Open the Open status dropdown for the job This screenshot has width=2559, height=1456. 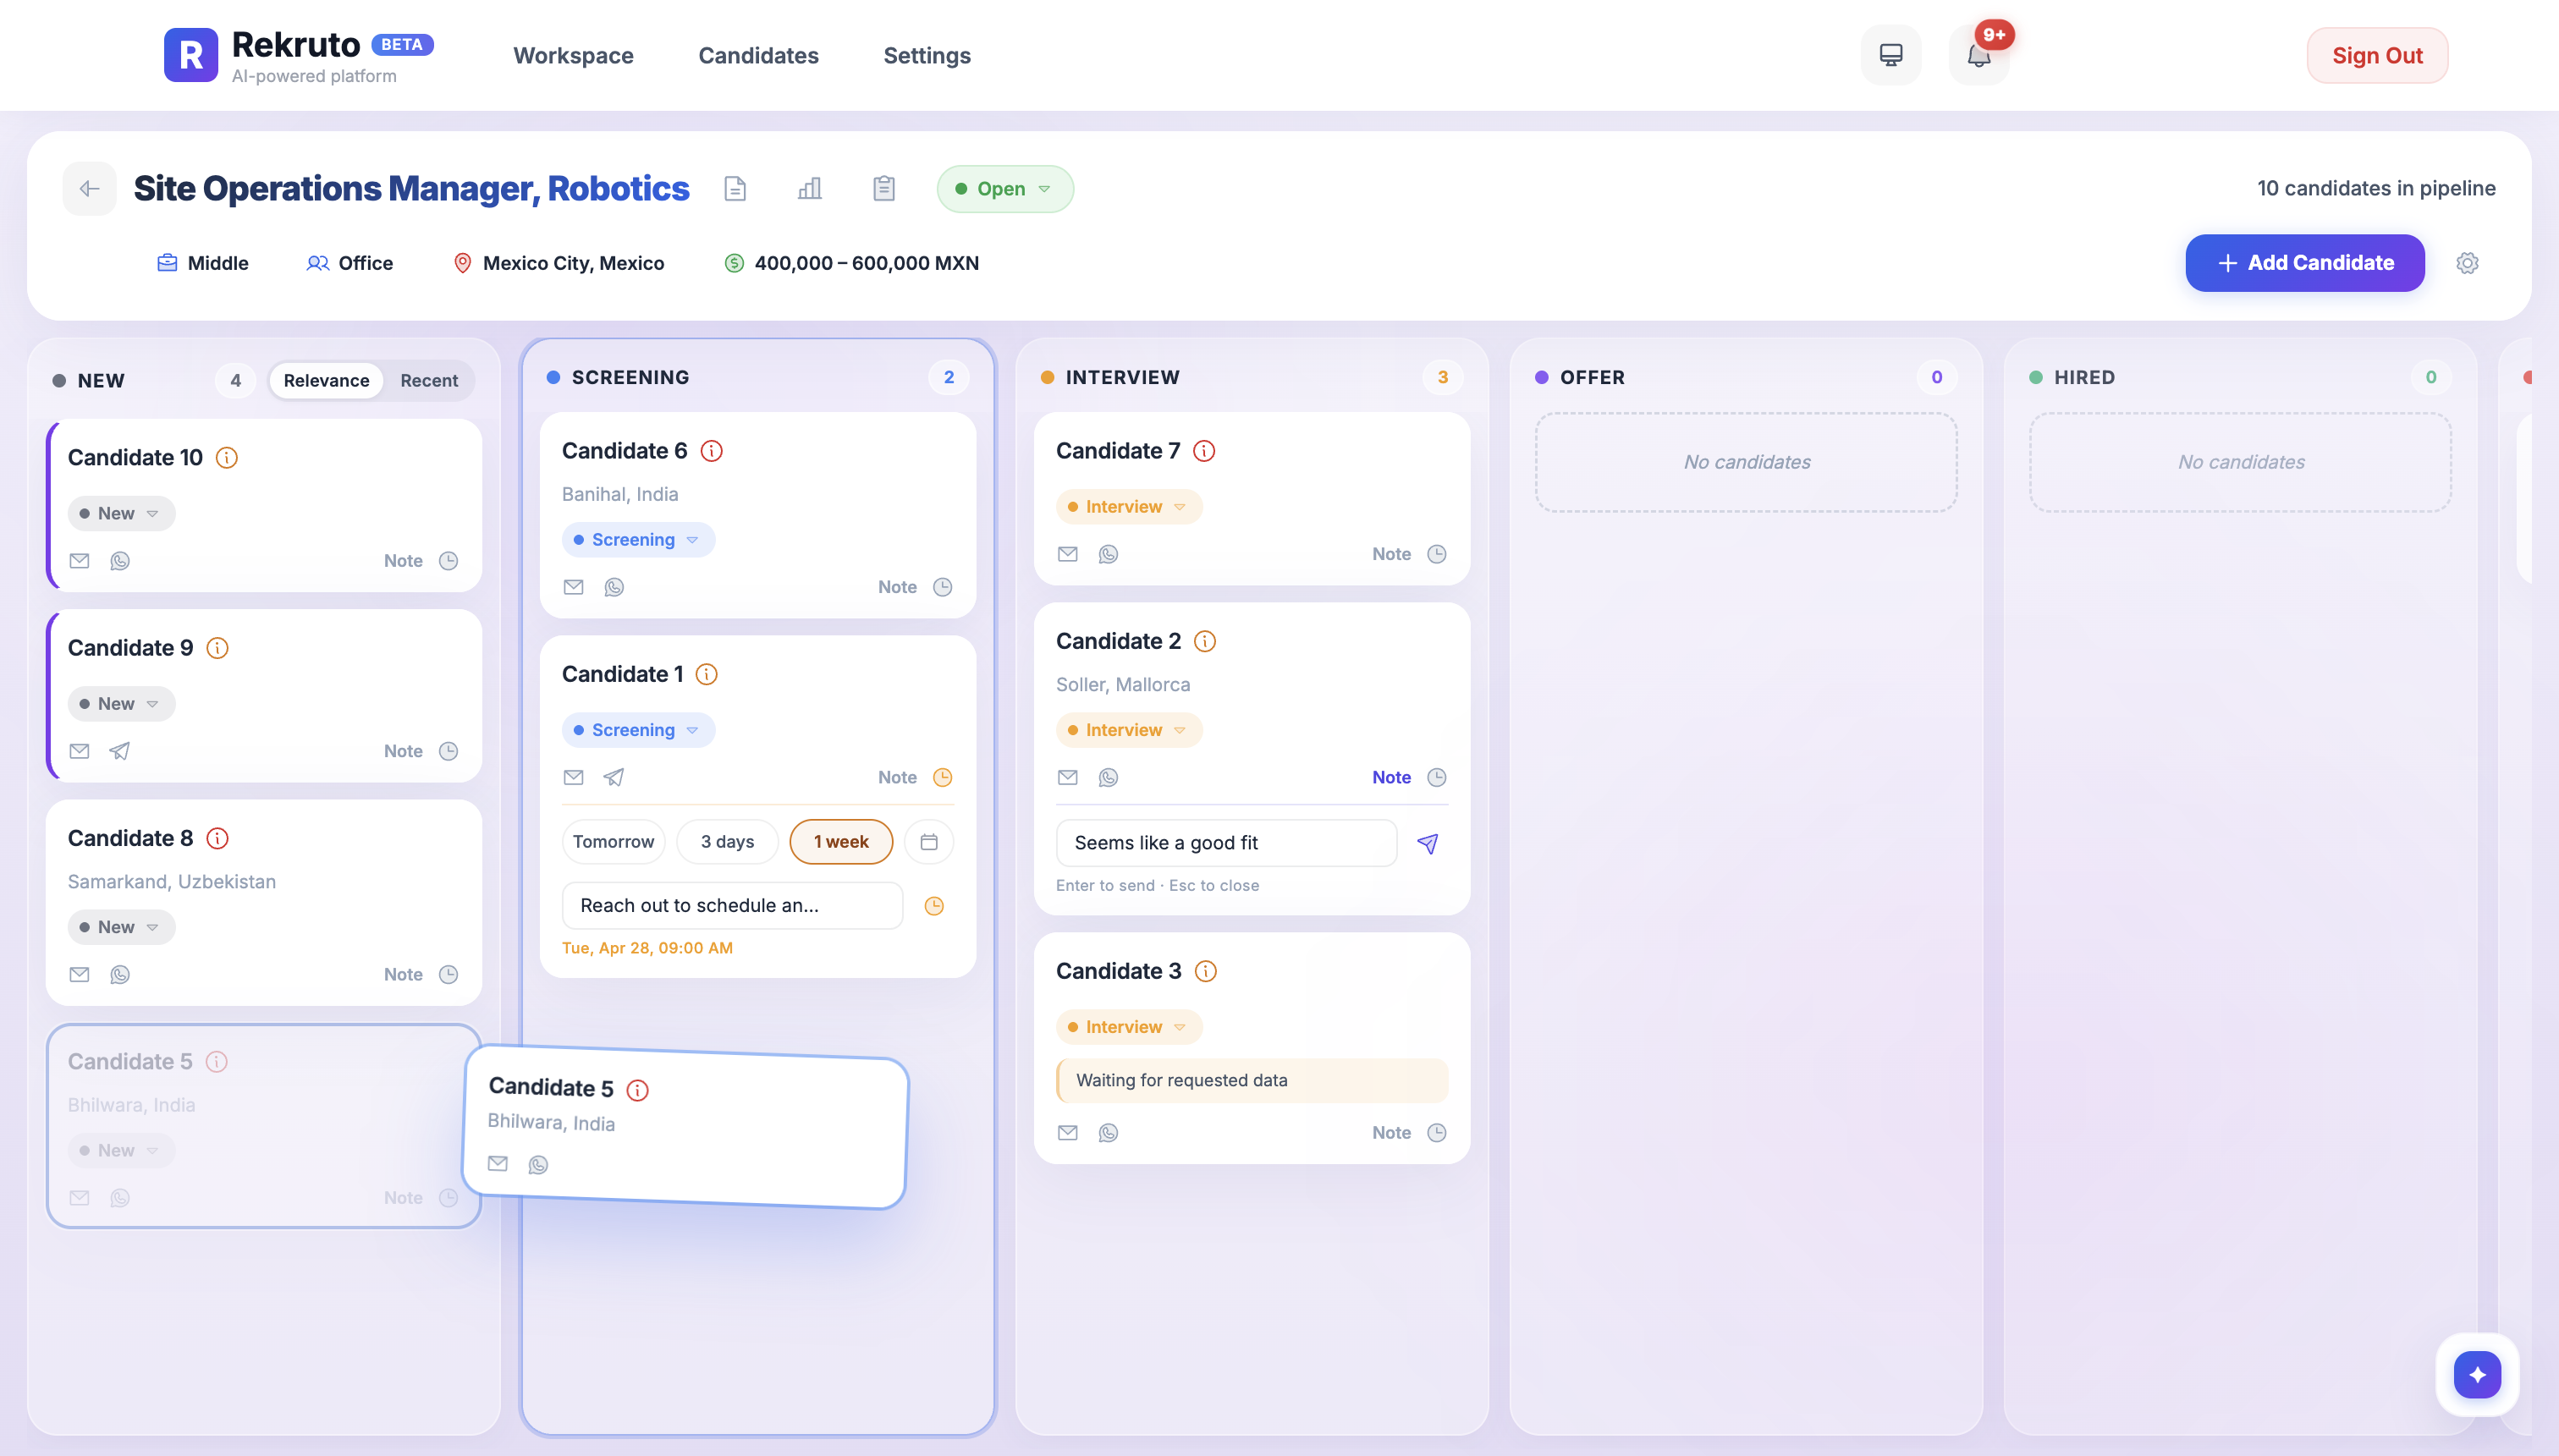coord(1004,188)
